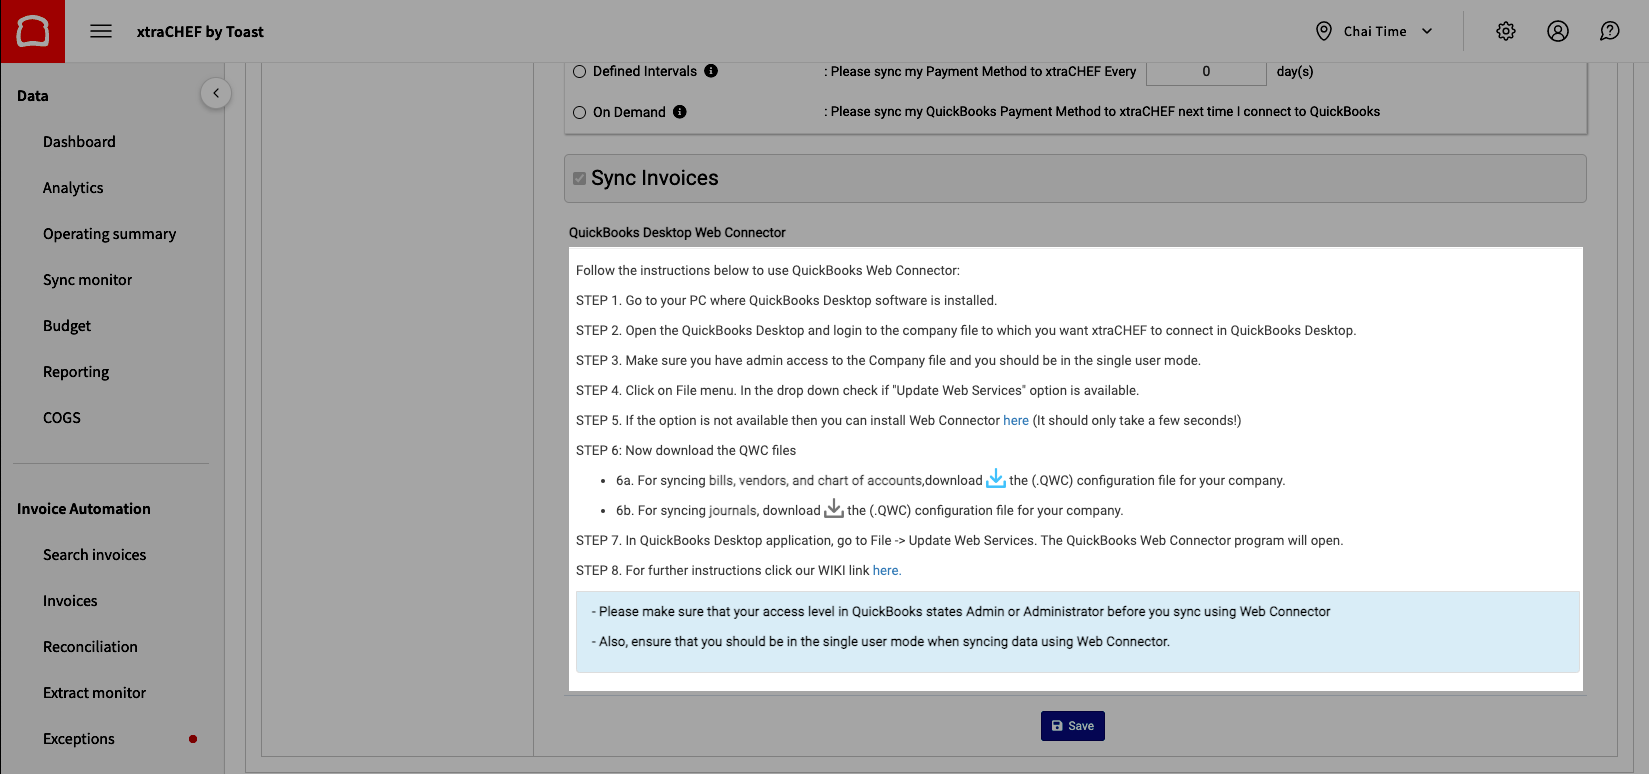Click the sync interval days input field
Screen dimensions: 1649x774
point(1205,72)
